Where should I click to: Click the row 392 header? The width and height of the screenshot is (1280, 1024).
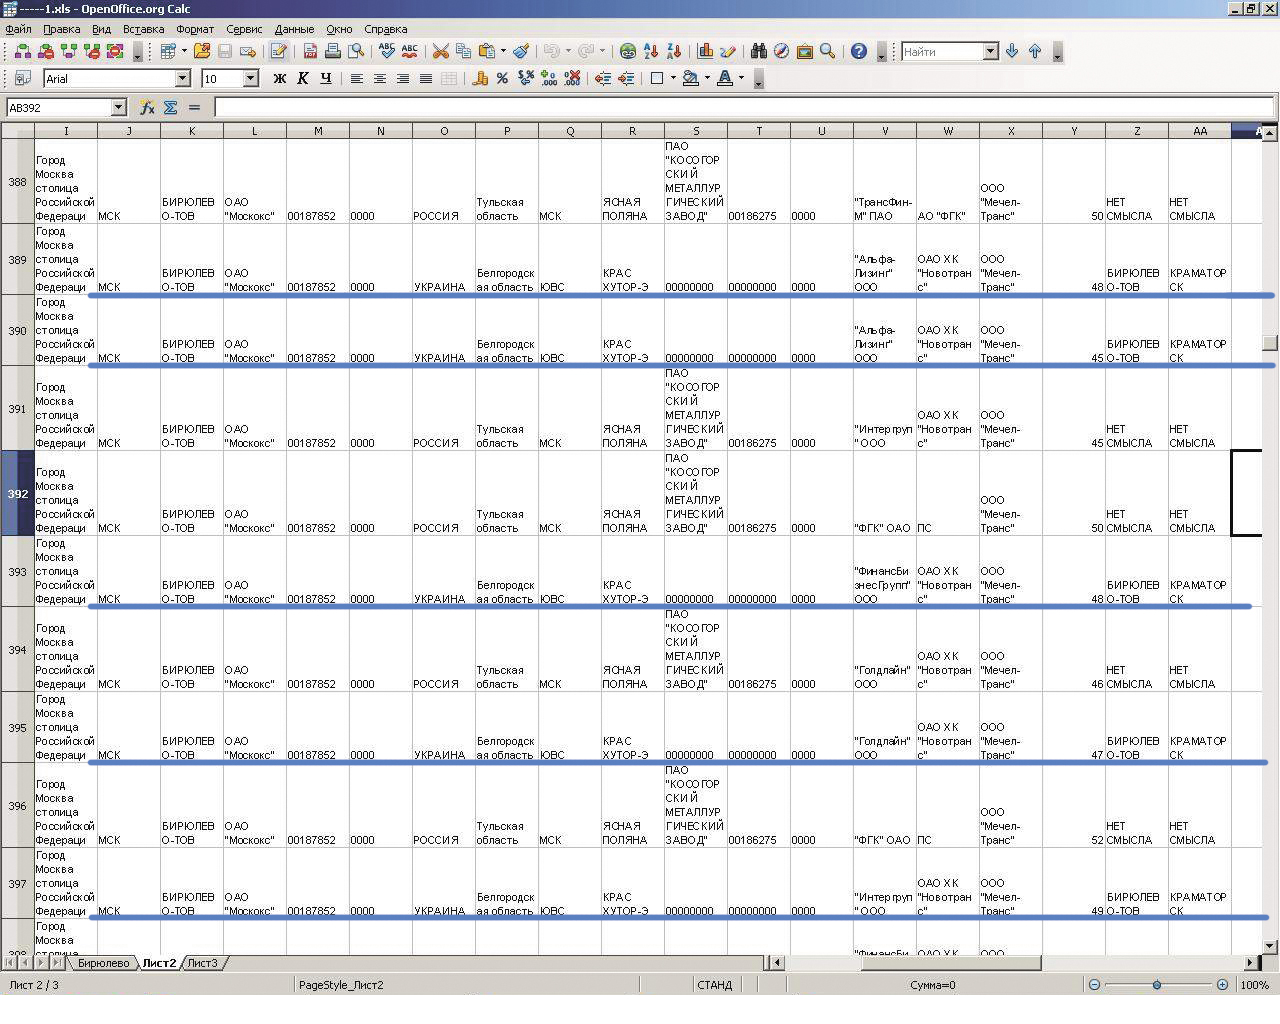17,493
